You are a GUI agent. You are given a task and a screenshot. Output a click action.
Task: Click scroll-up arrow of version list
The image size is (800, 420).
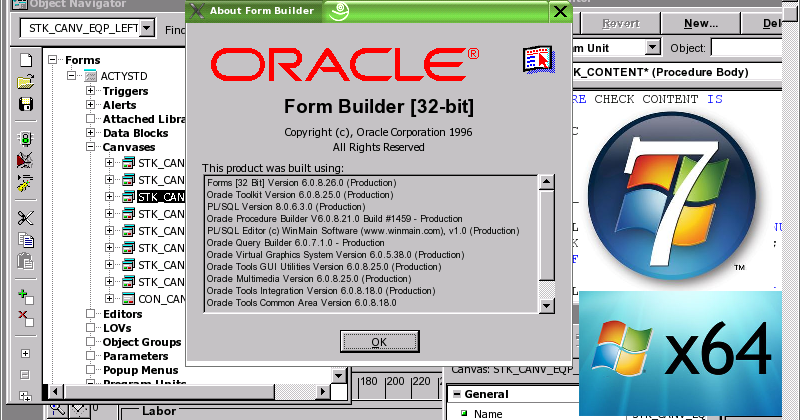tap(546, 182)
